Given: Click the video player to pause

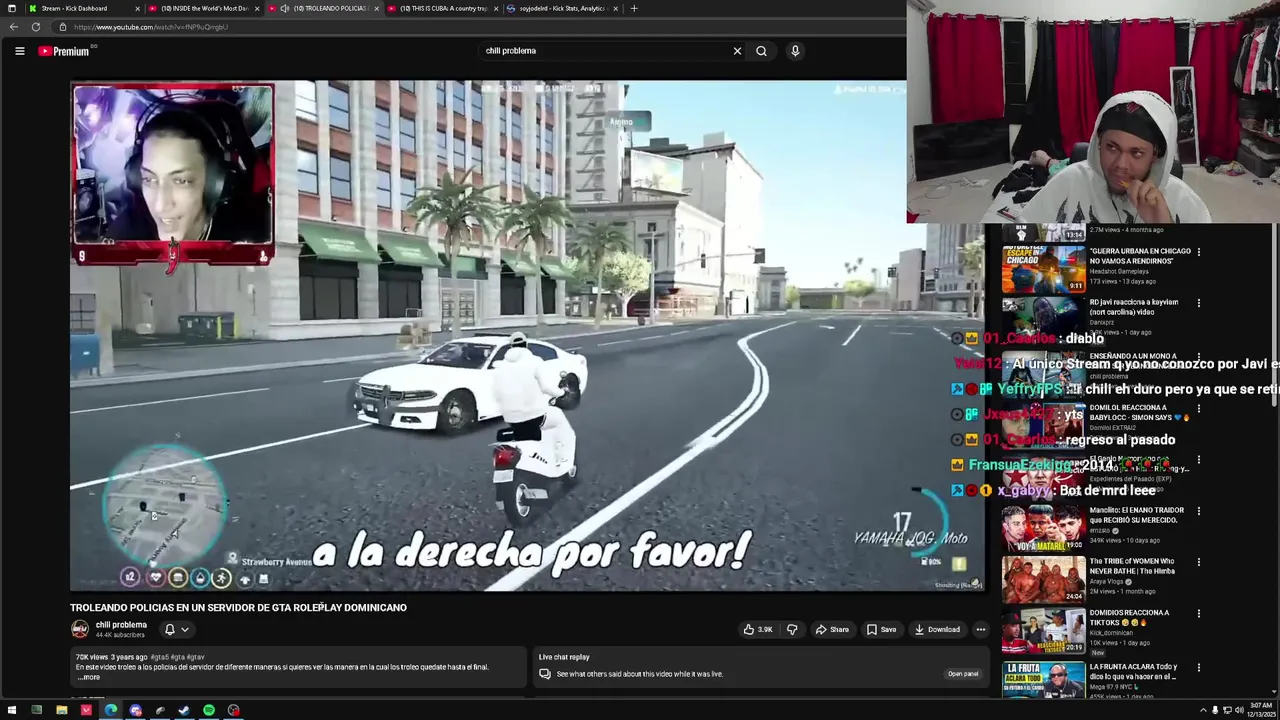Looking at the screenshot, I should click(x=526, y=336).
